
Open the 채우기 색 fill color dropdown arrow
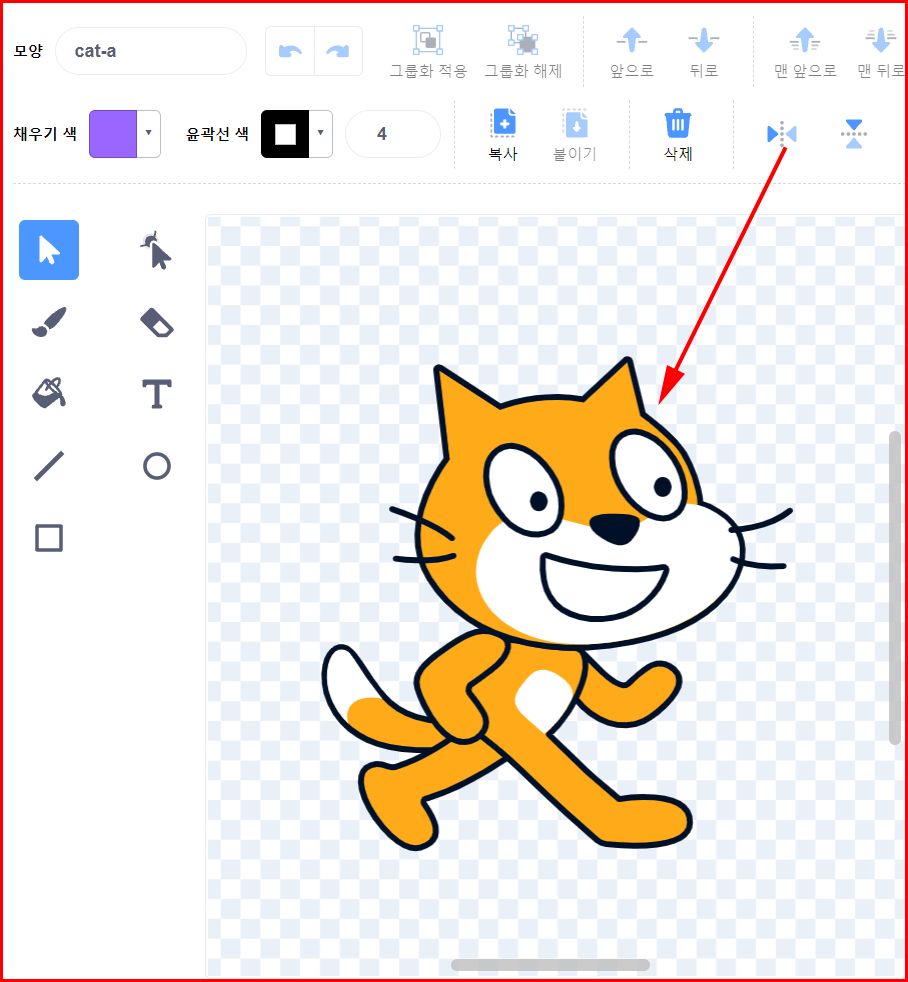click(148, 133)
